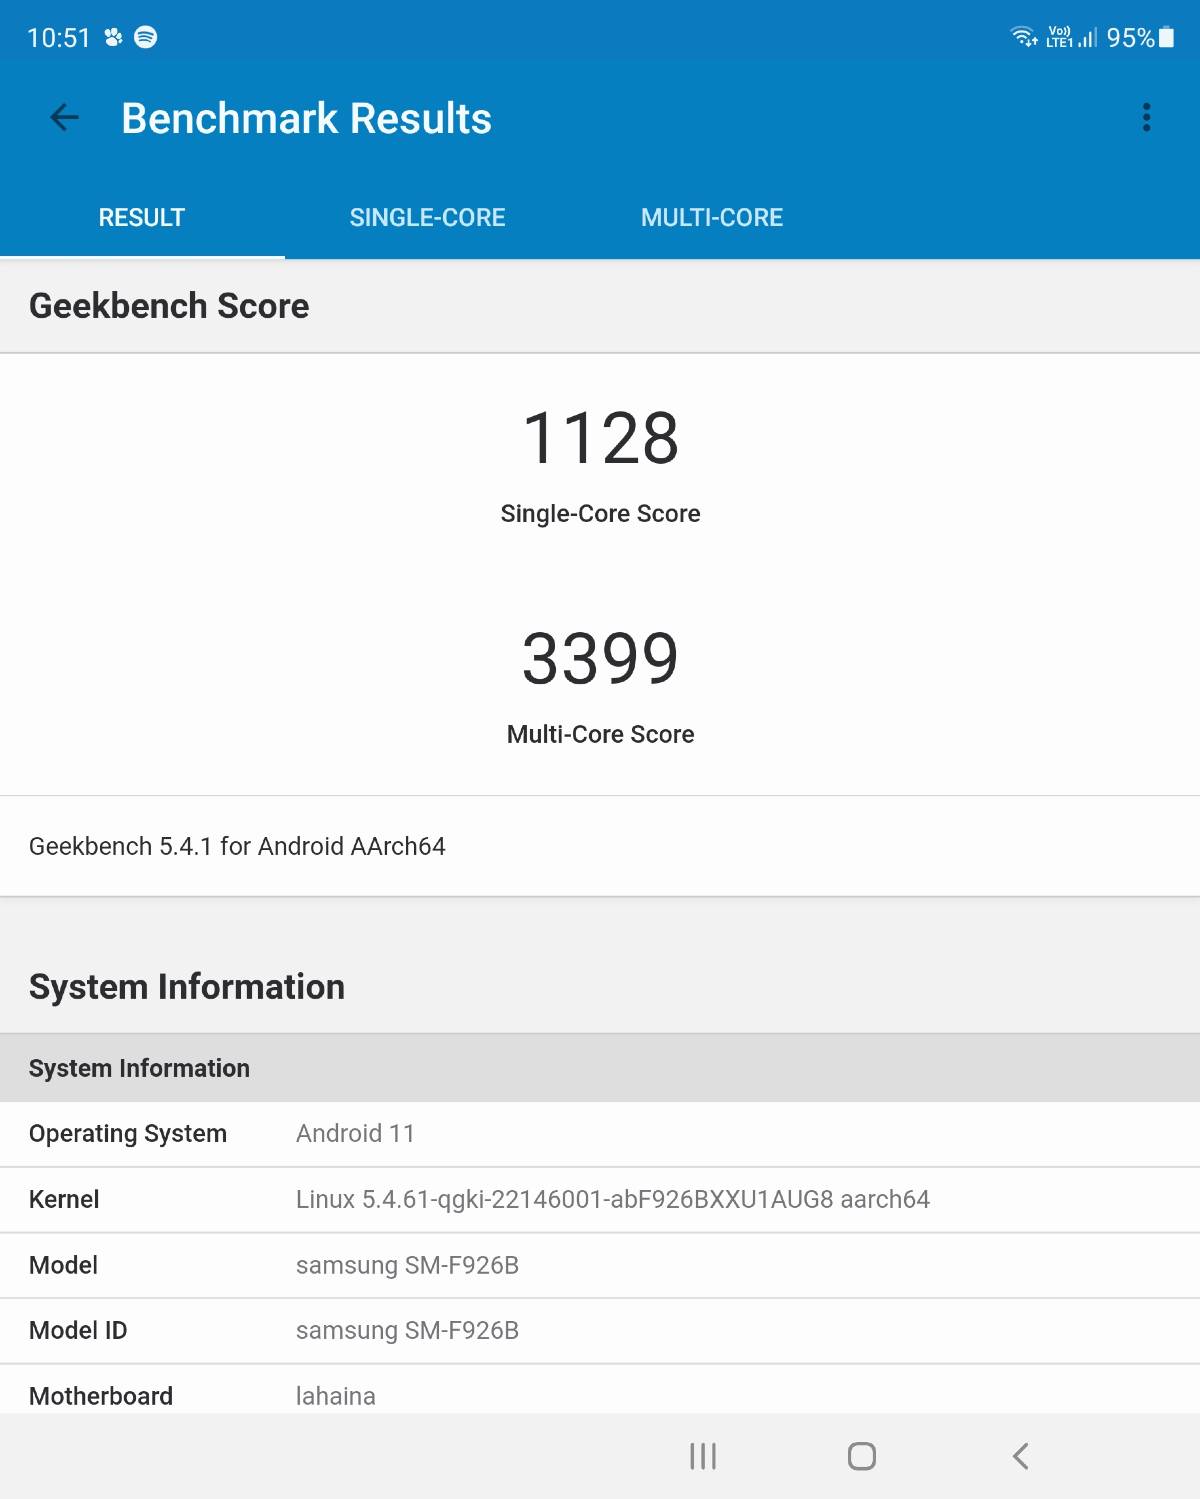This screenshot has width=1200, height=1499.
Task: Open recent apps with navigation bar button
Action: [703, 1456]
